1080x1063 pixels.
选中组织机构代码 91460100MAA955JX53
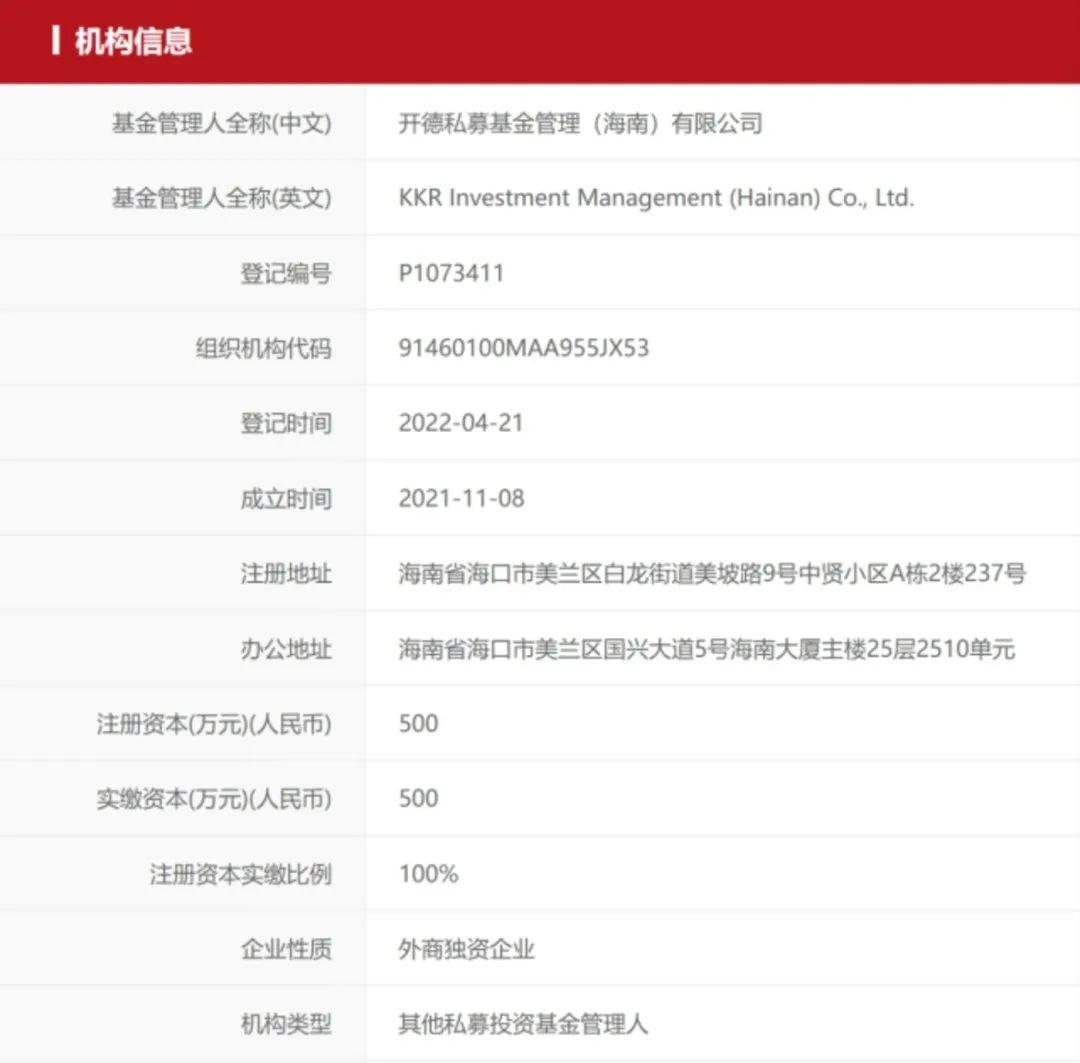pos(525,348)
